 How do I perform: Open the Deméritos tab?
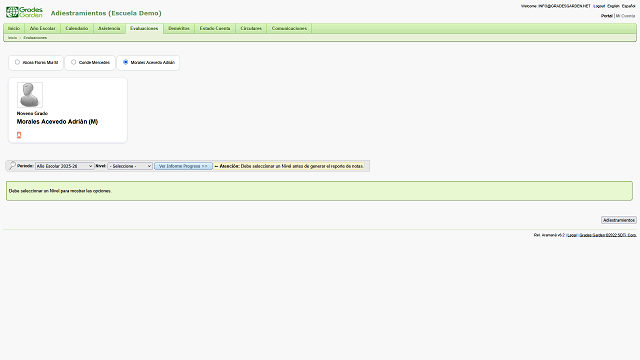point(179,28)
